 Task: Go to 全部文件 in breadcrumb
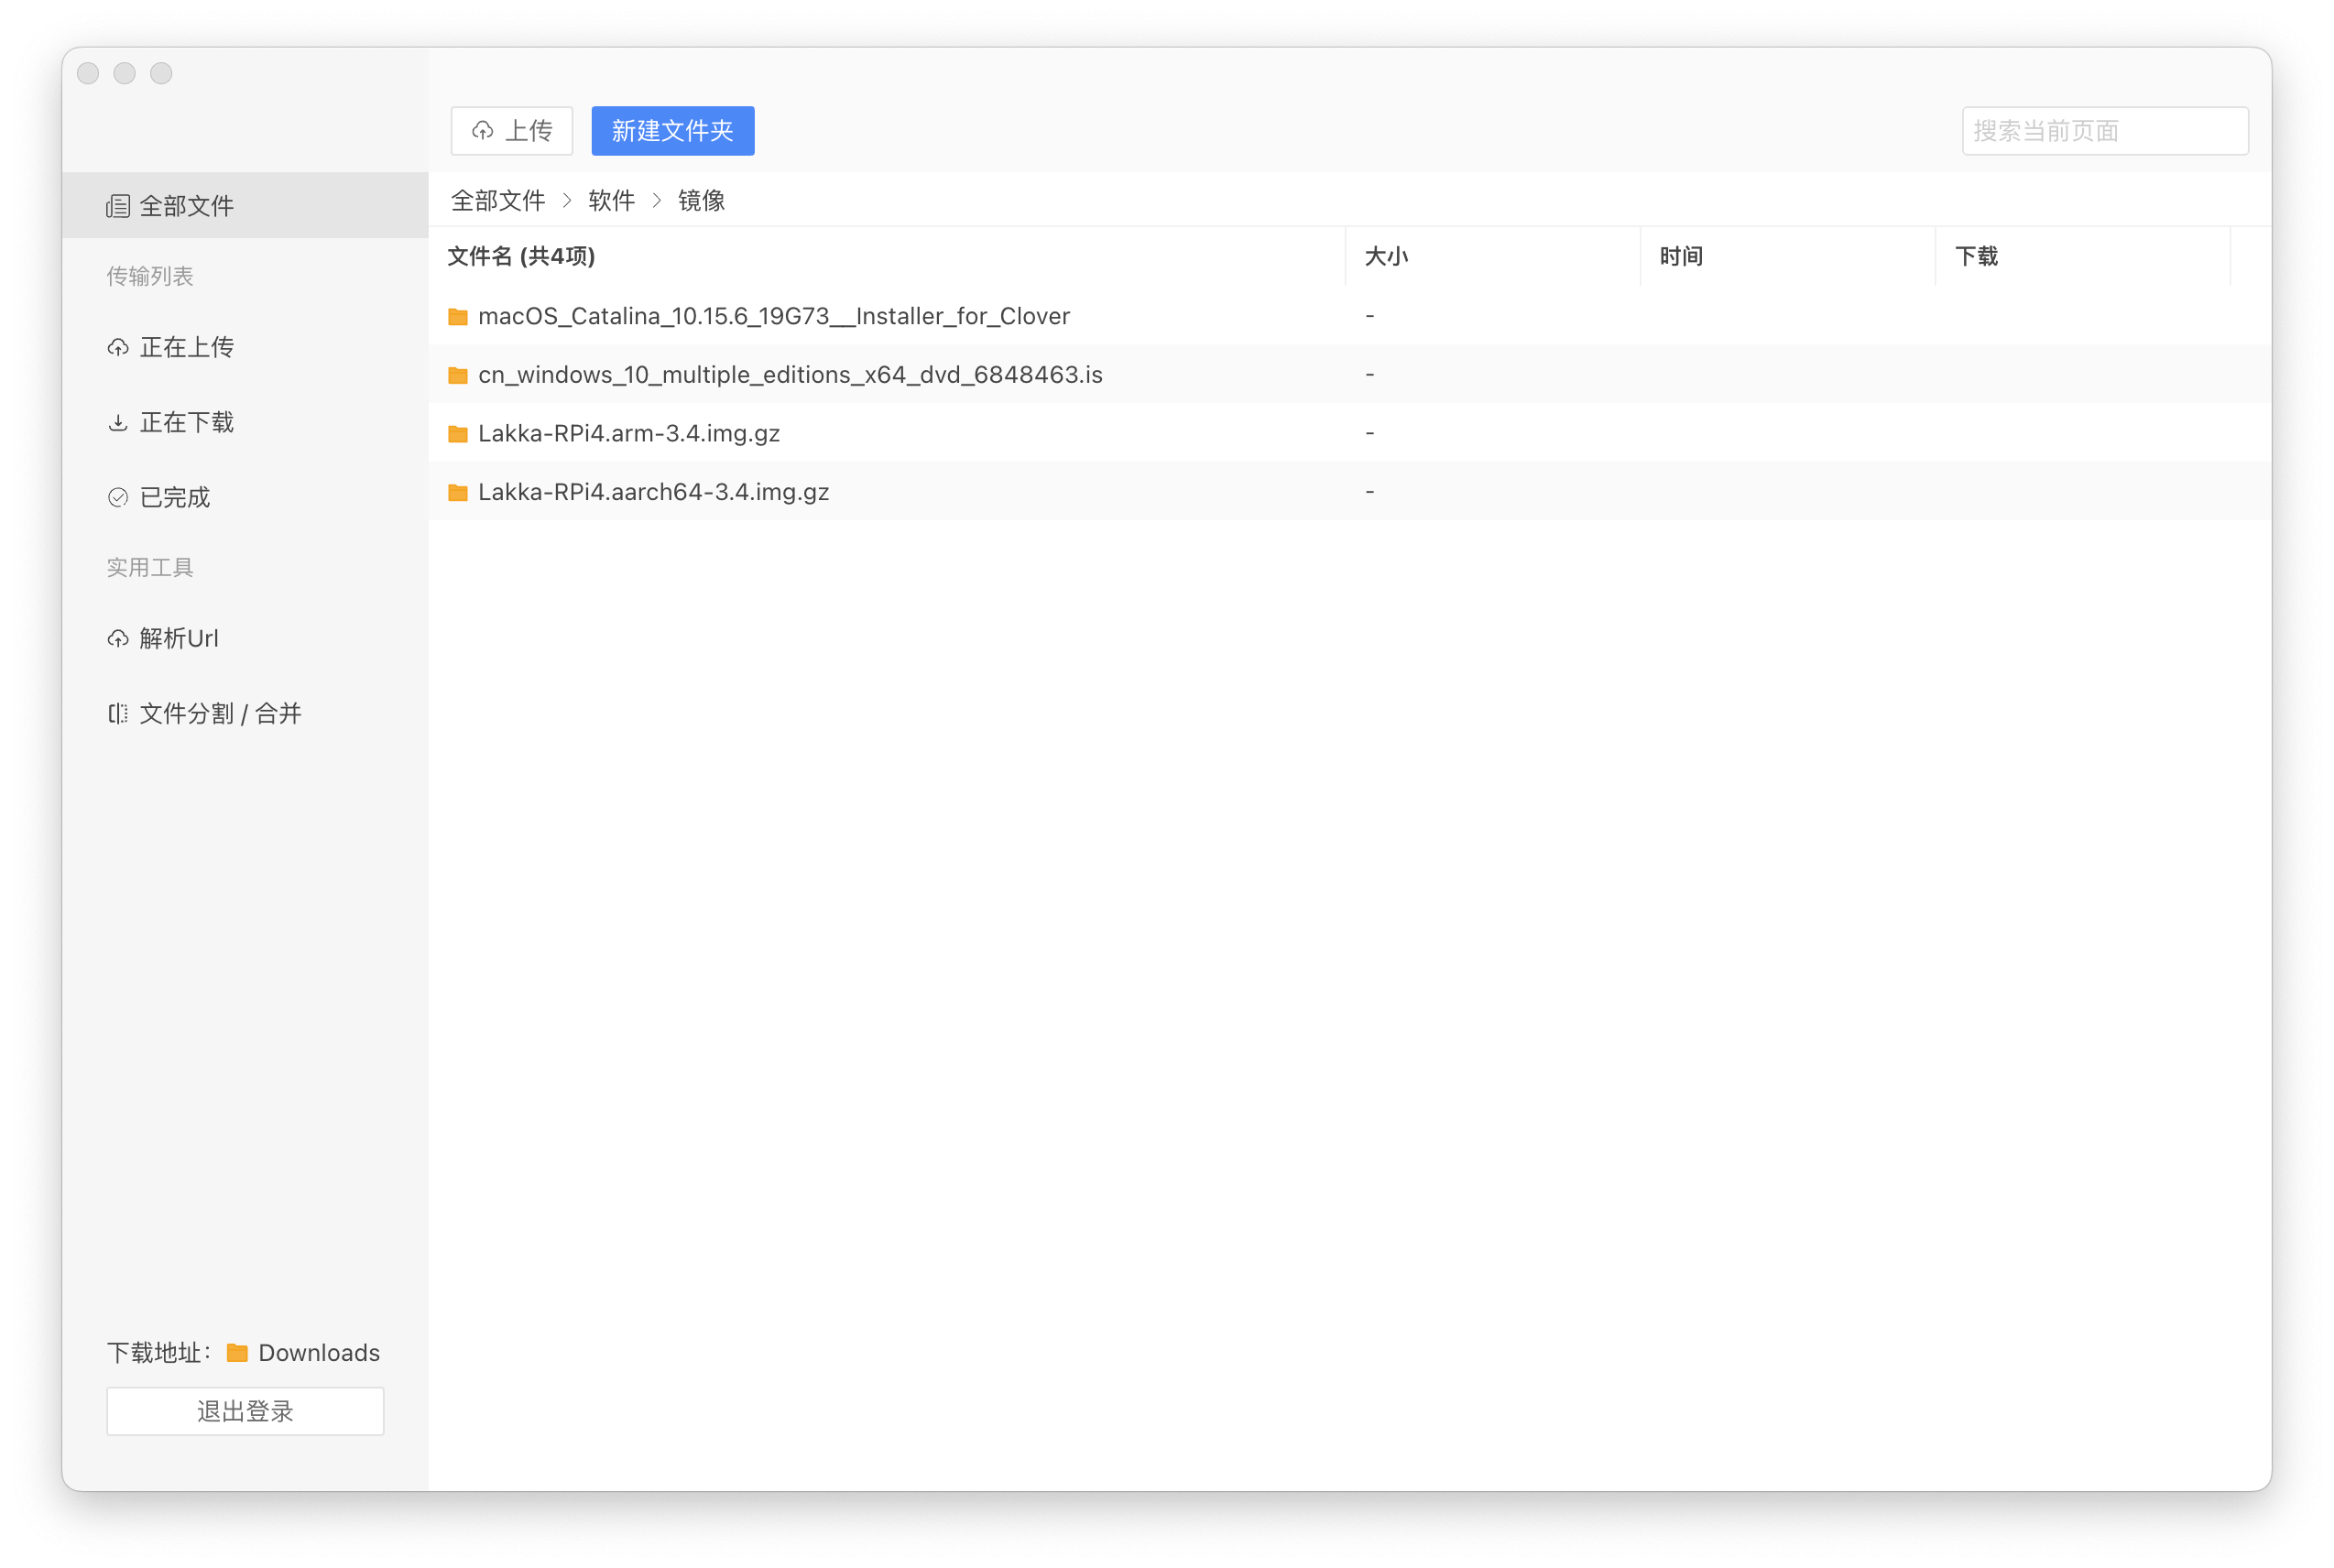pos(497,201)
